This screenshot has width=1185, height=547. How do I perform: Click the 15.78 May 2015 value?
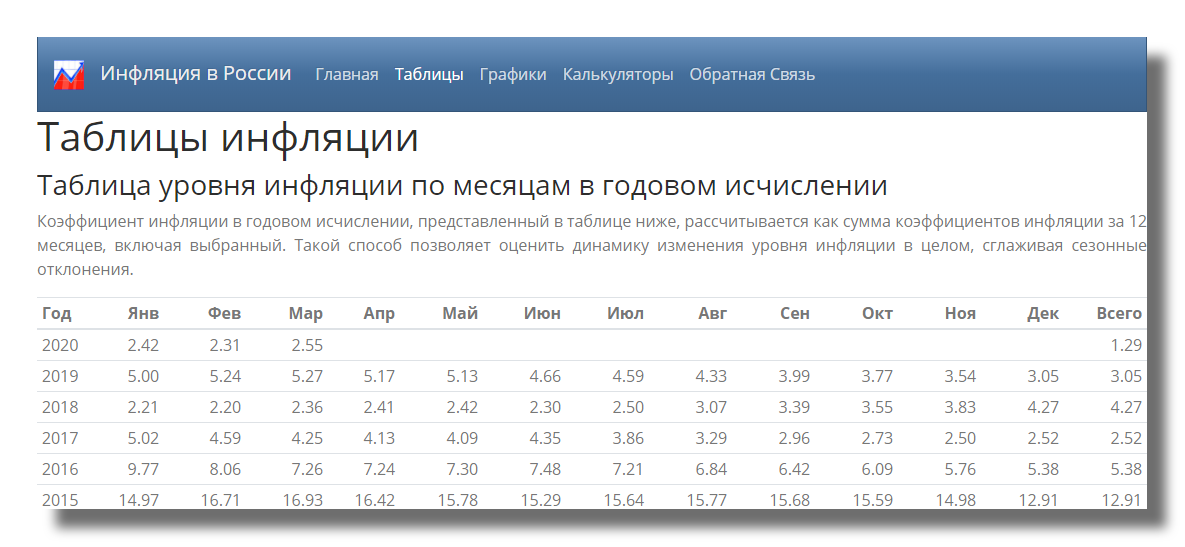coord(458,499)
